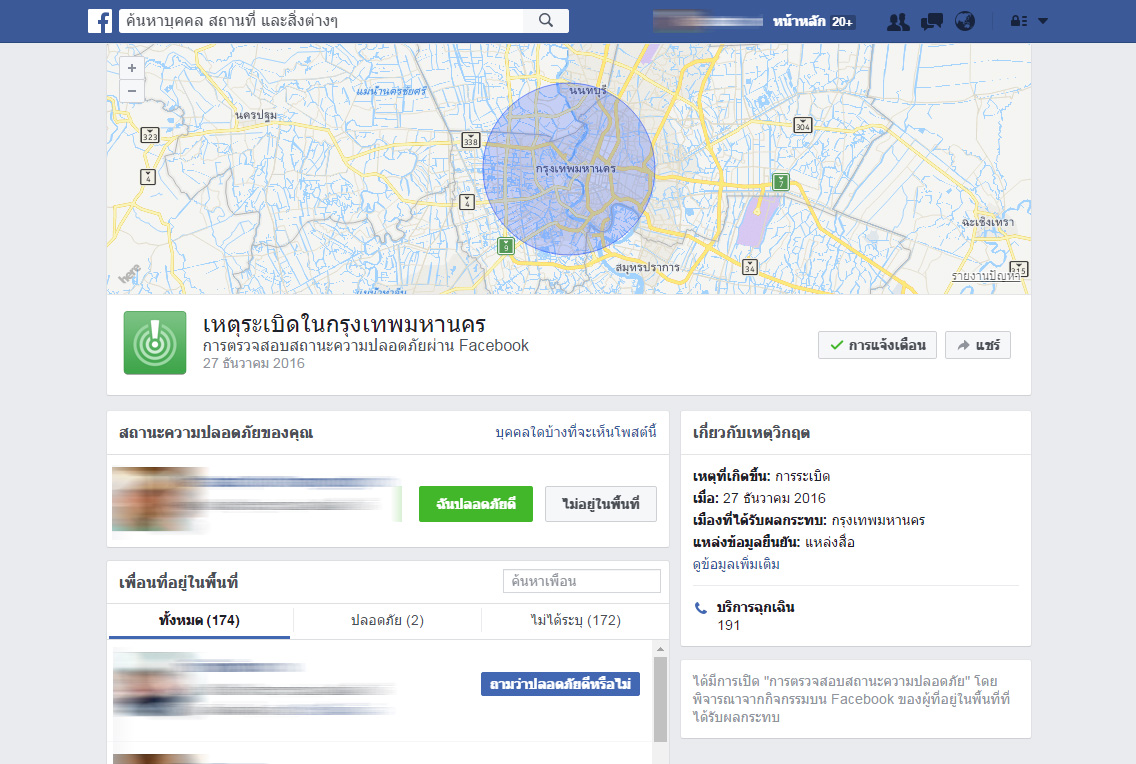Click the แชร์ share button
Image resolution: width=1136 pixels, height=764 pixels.
pos(978,345)
